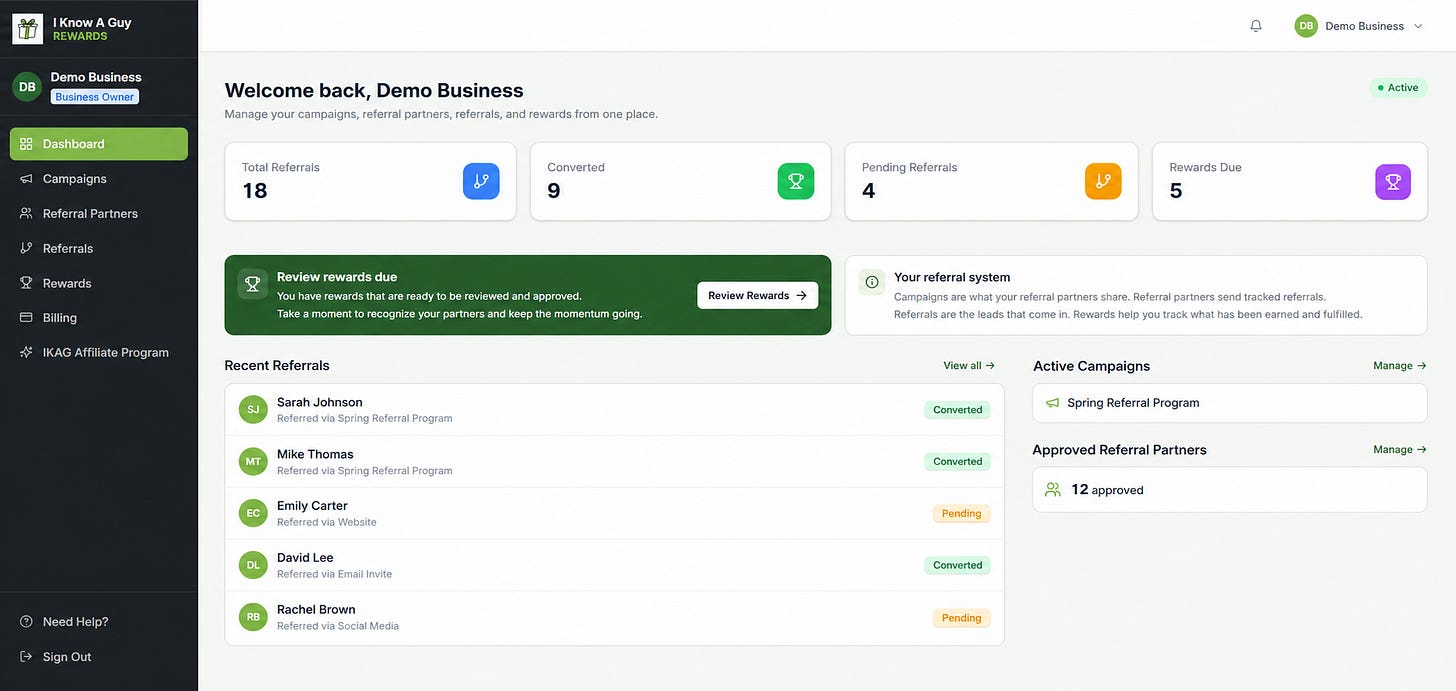The height and width of the screenshot is (691, 1456).
Task: Go to Referral Partners in sidebar
Action: point(99,214)
